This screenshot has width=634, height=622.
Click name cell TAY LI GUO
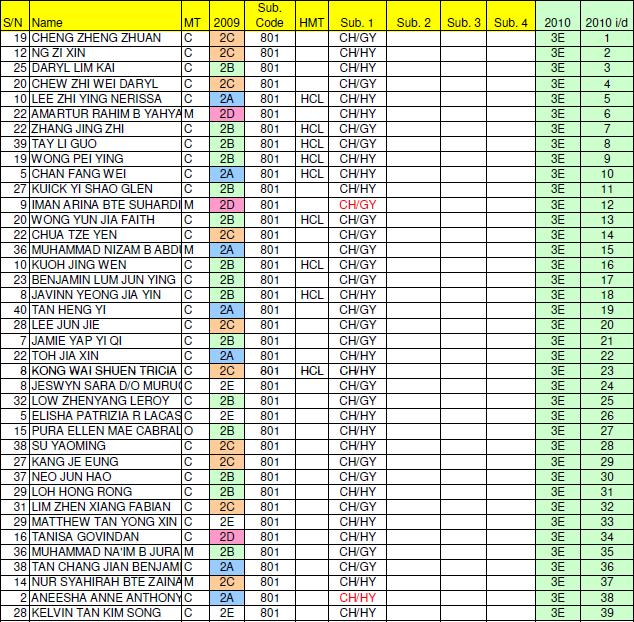click(x=105, y=144)
